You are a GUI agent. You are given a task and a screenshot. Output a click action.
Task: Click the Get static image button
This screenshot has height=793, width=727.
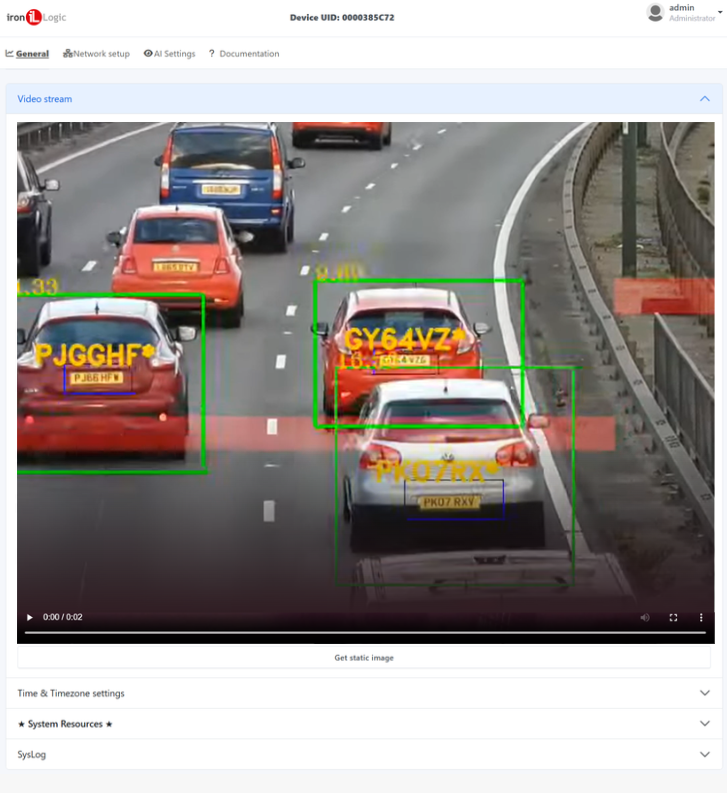(364, 657)
